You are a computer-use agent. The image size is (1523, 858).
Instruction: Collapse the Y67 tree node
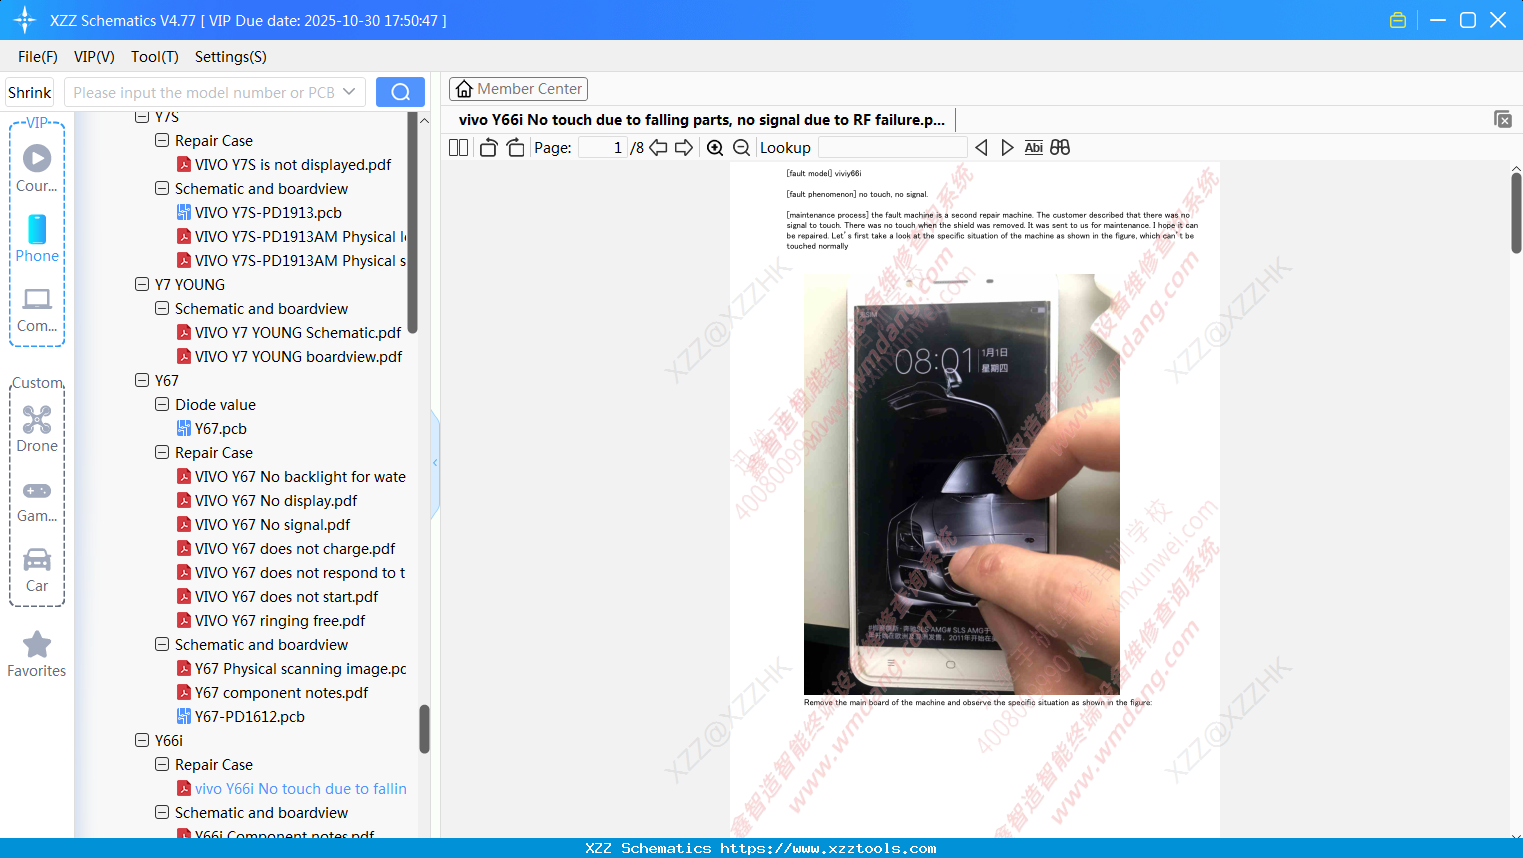coord(142,380)
